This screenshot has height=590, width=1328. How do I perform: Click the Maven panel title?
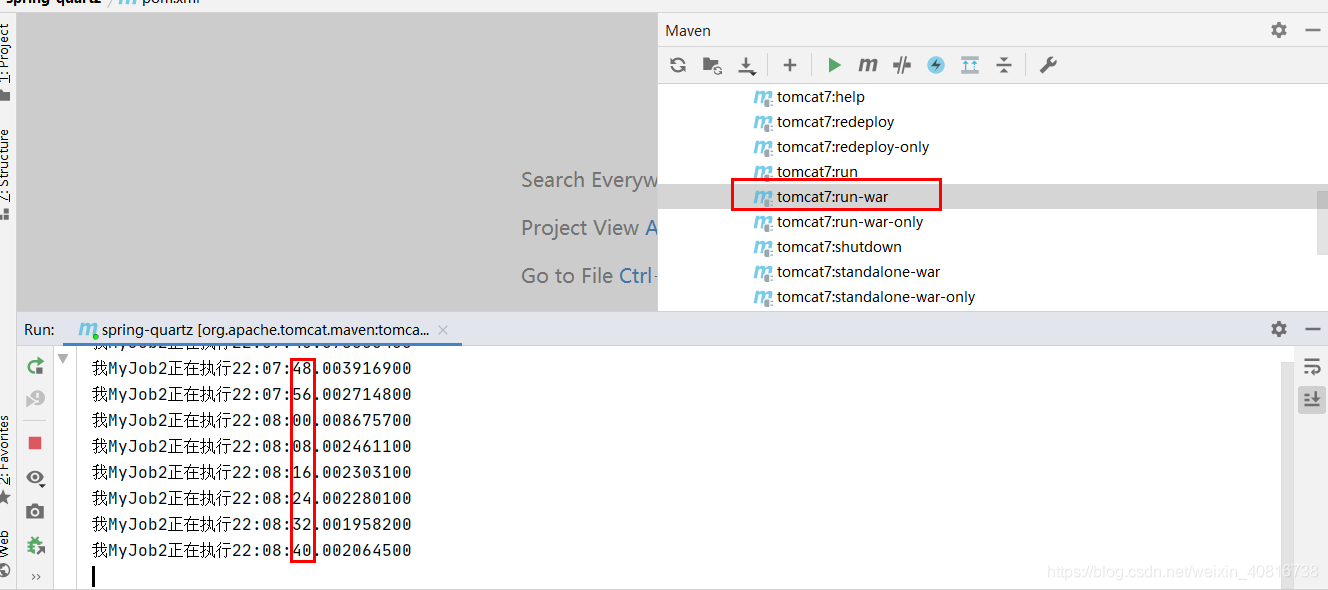pos(688,30)
